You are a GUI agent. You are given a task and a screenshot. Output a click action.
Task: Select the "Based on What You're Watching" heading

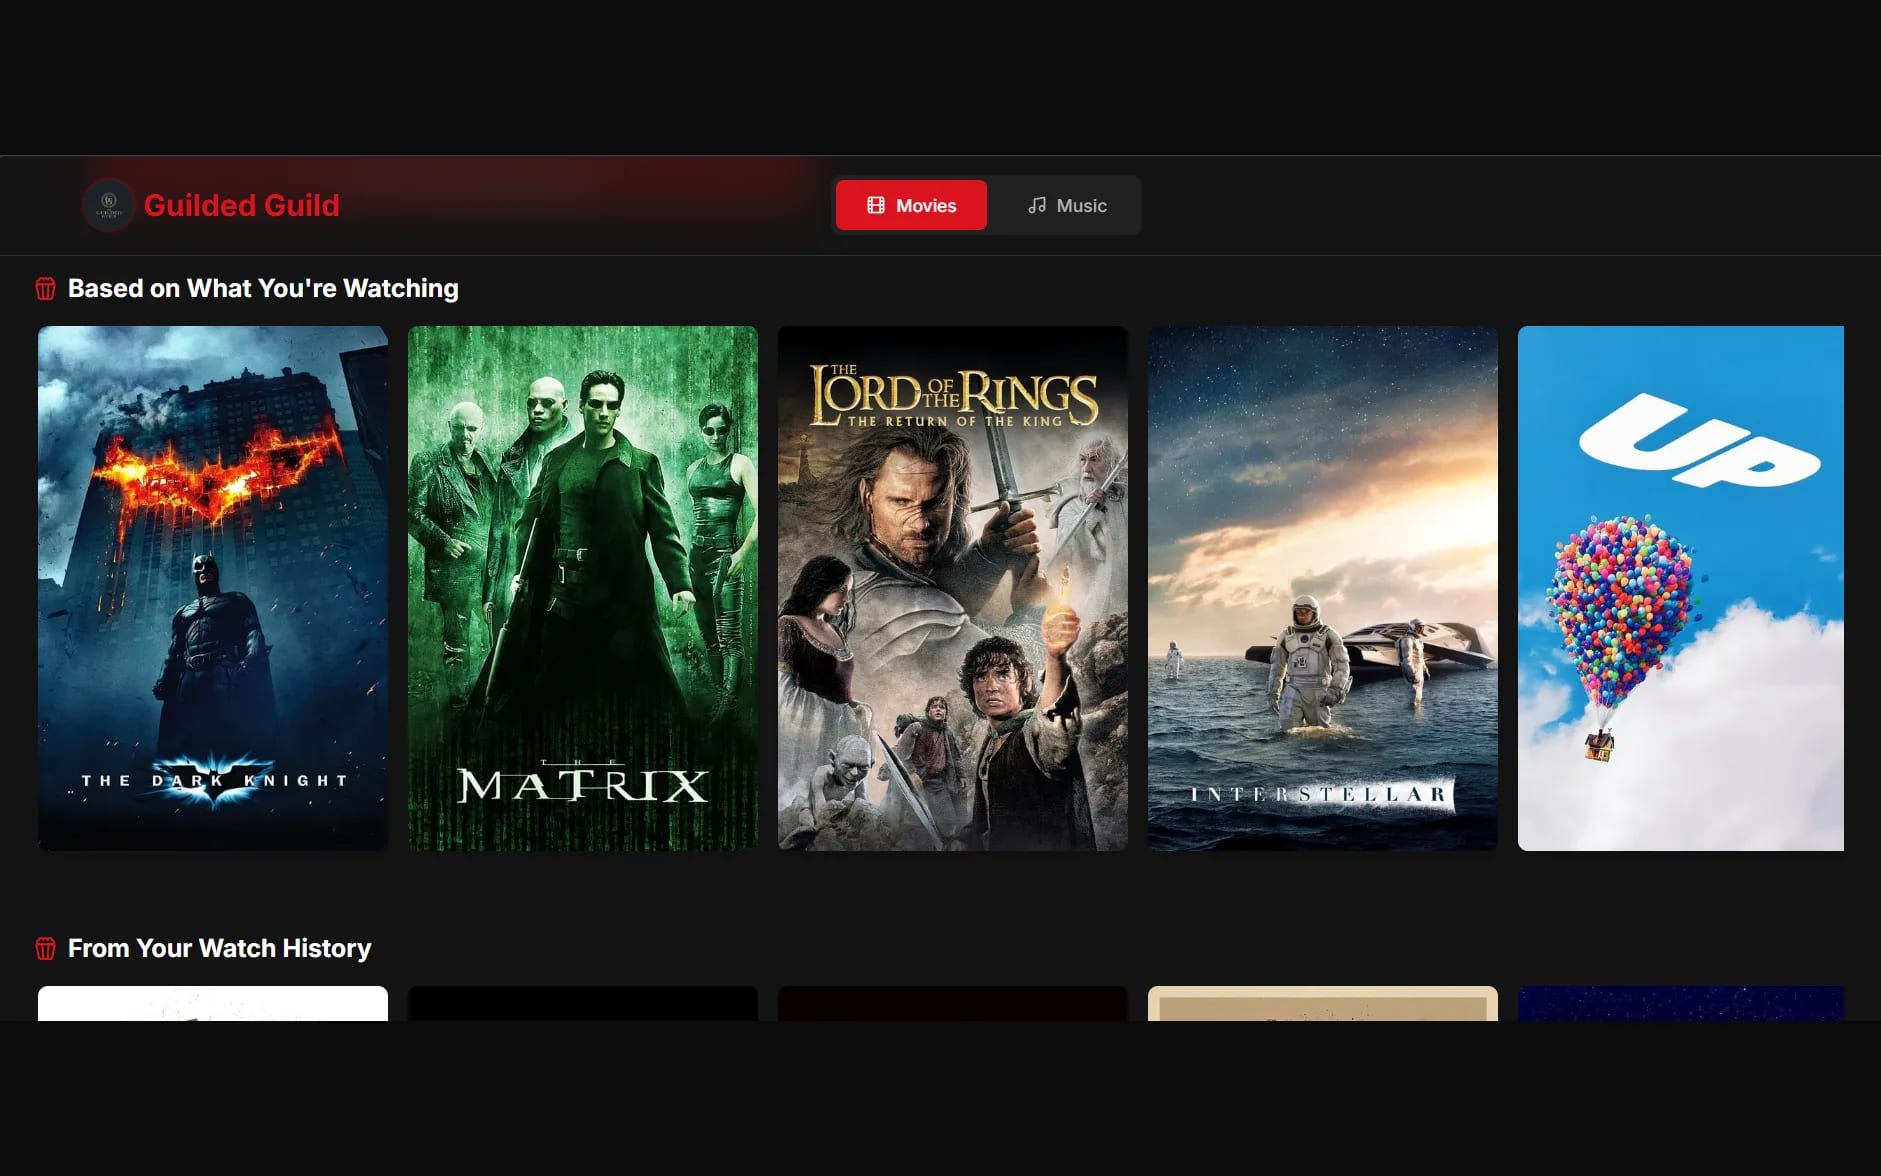tap(263, 288)
